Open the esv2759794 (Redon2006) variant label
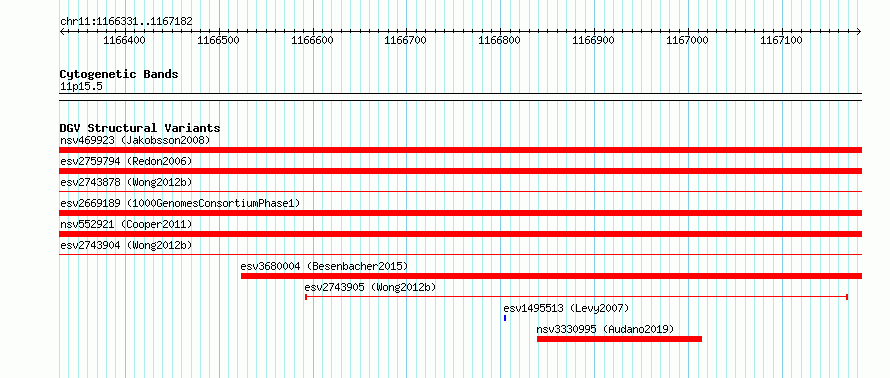 pos(126,161)
